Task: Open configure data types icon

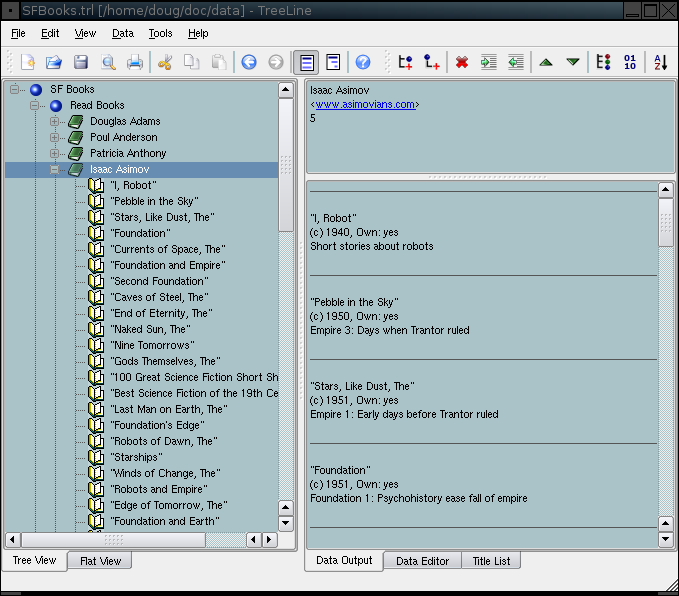Action: pyautogui.click(x=603, y=62)
